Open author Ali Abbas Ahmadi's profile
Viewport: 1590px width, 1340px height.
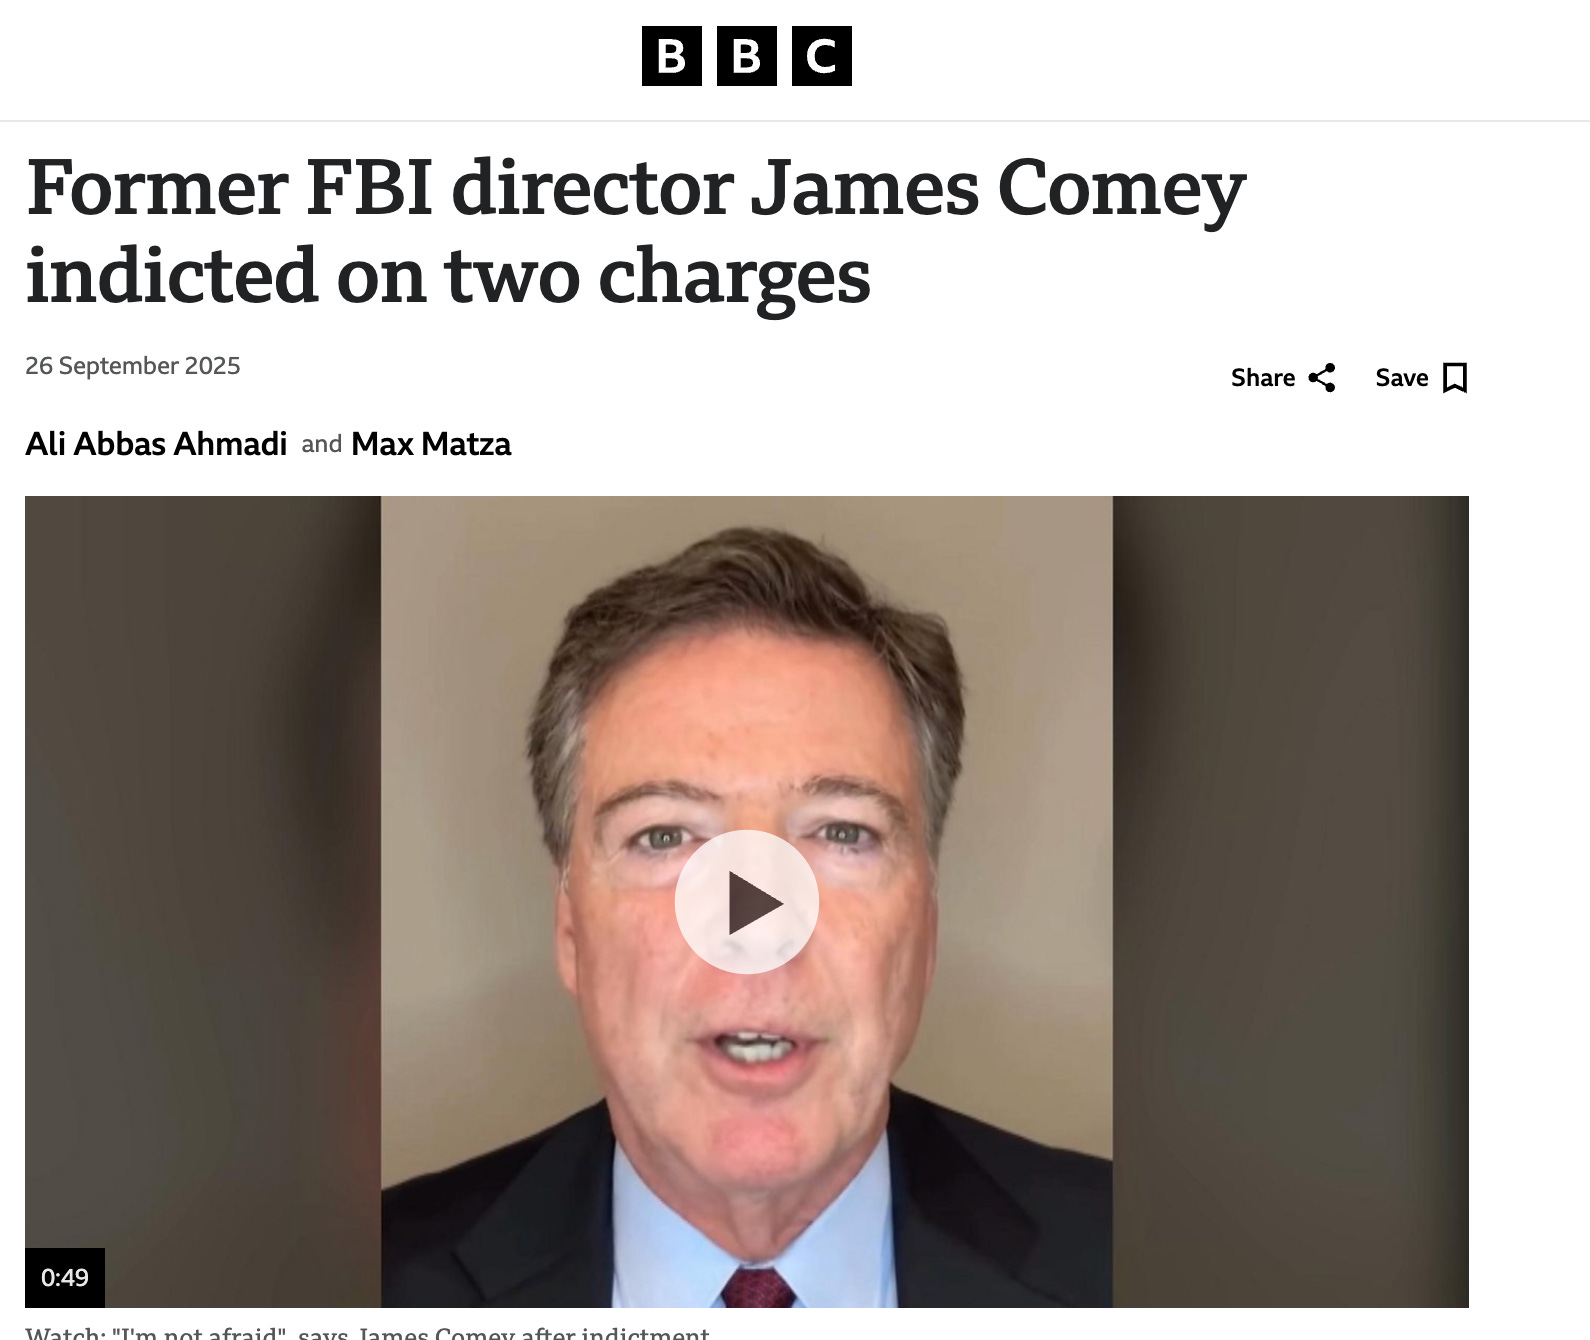point(156,444)
